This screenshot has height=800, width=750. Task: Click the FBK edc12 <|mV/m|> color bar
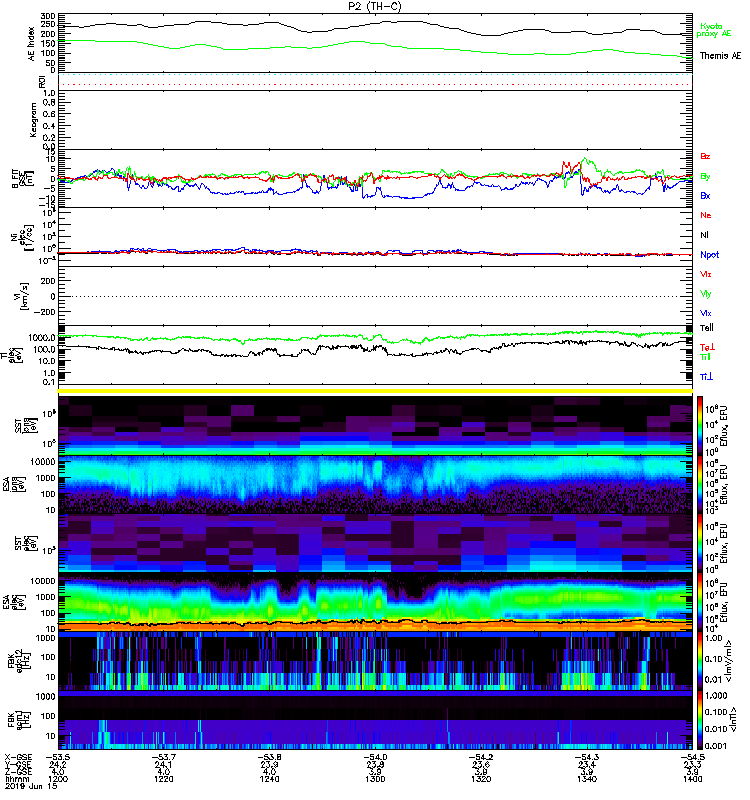[700, 661]
